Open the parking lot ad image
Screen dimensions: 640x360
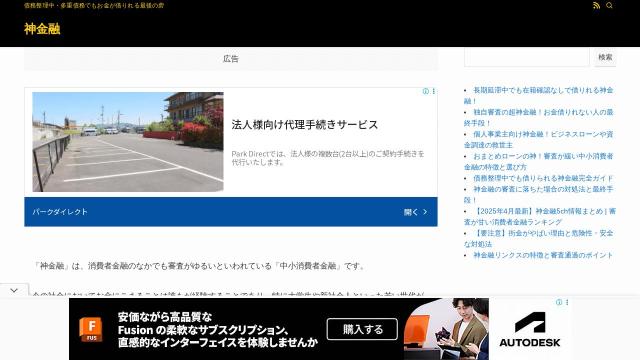[128, 142]
